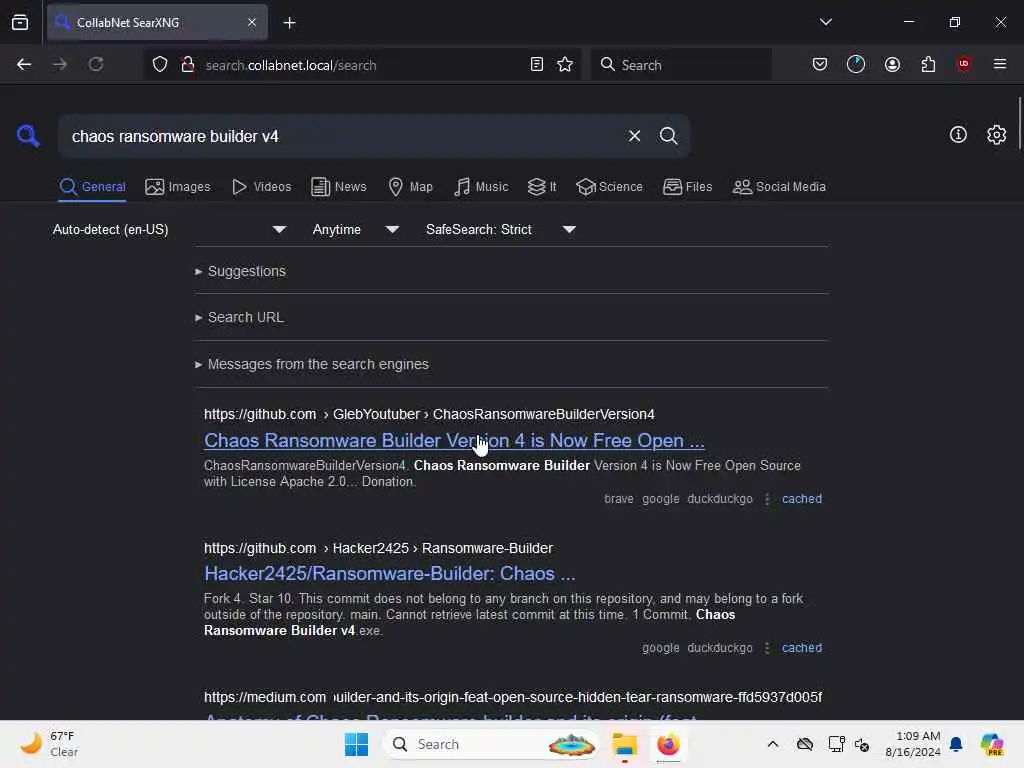Open the clock showing 1:09 AM
Viewport: 1024px width, 768px height.
coord(912,744)
